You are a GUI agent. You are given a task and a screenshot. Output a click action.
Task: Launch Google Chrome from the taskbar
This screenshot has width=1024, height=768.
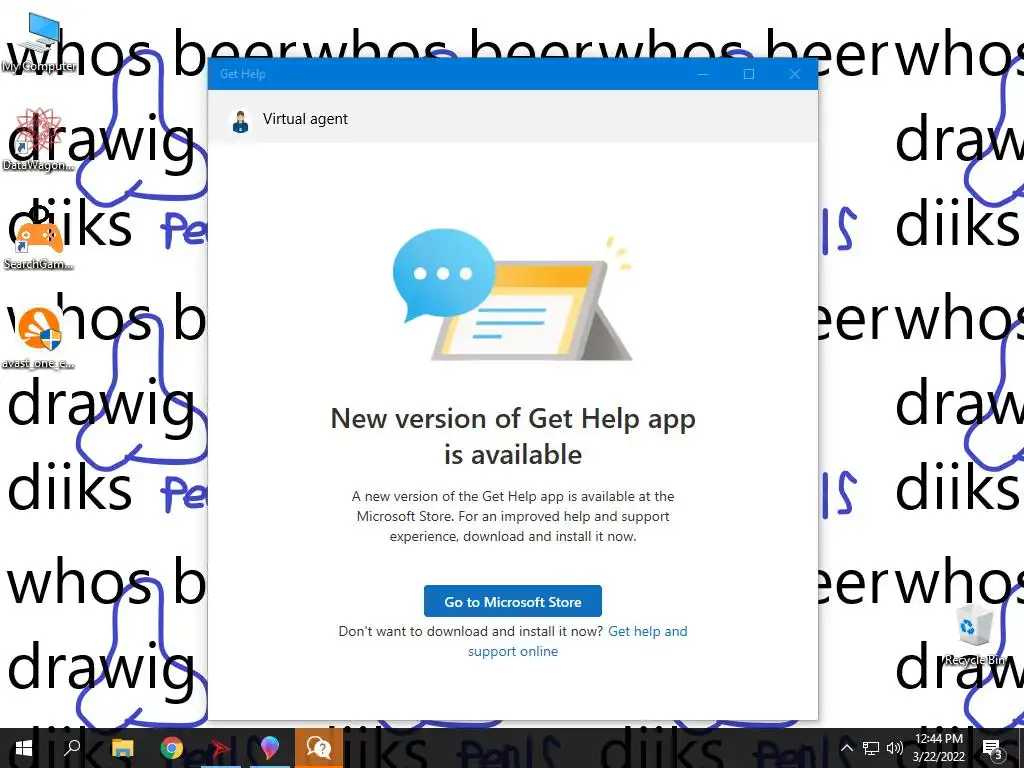click(x=172, y=748)
